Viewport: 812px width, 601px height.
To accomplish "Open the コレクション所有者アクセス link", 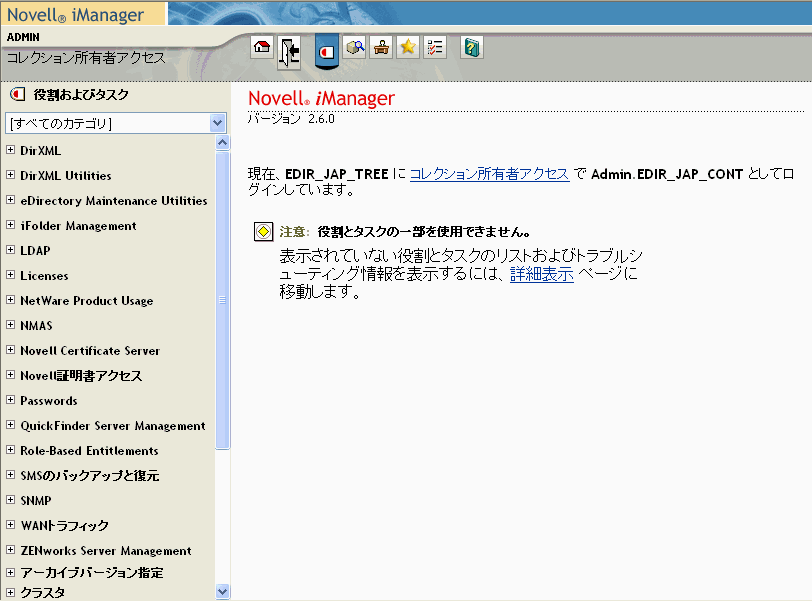I will 489,174.
